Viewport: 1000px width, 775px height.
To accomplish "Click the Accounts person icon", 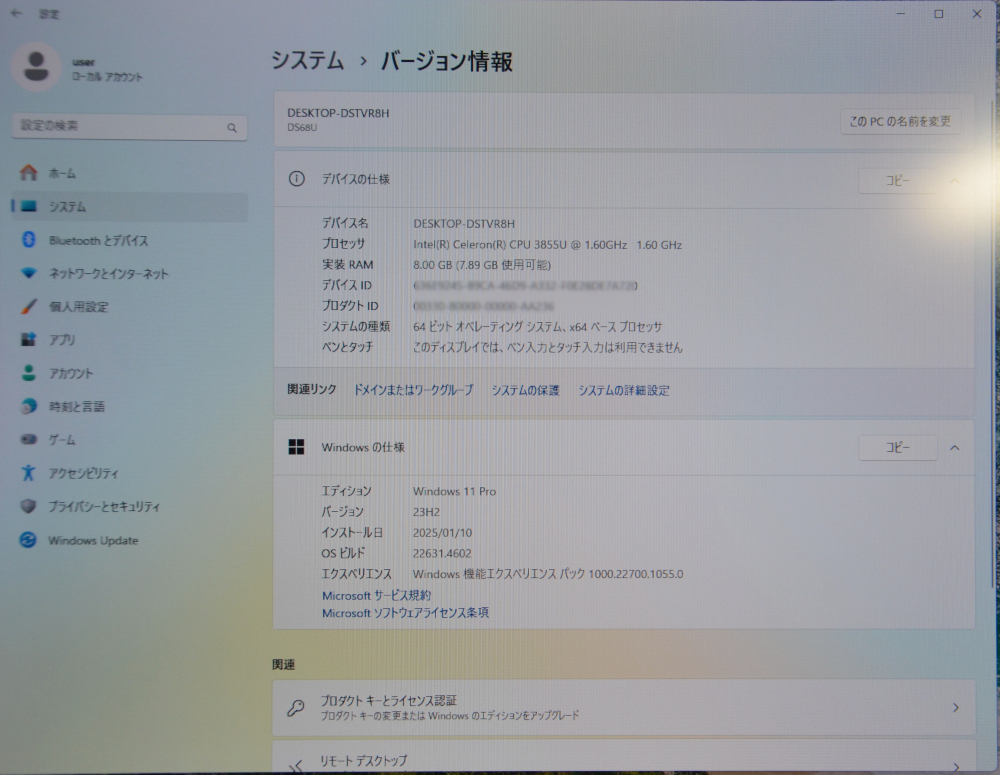I will coord(29,373).
